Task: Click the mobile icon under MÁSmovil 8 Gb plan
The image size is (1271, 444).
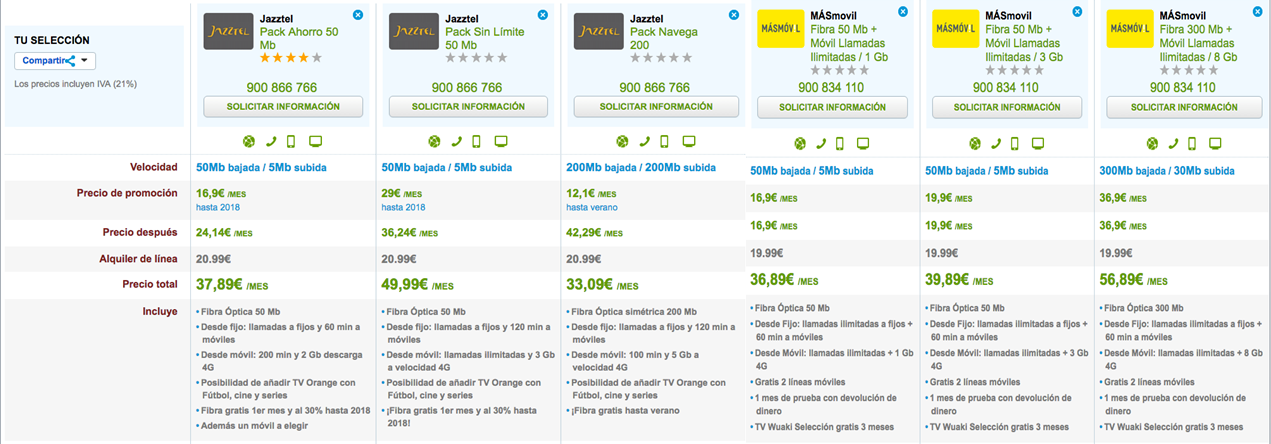Action: 1192,144
